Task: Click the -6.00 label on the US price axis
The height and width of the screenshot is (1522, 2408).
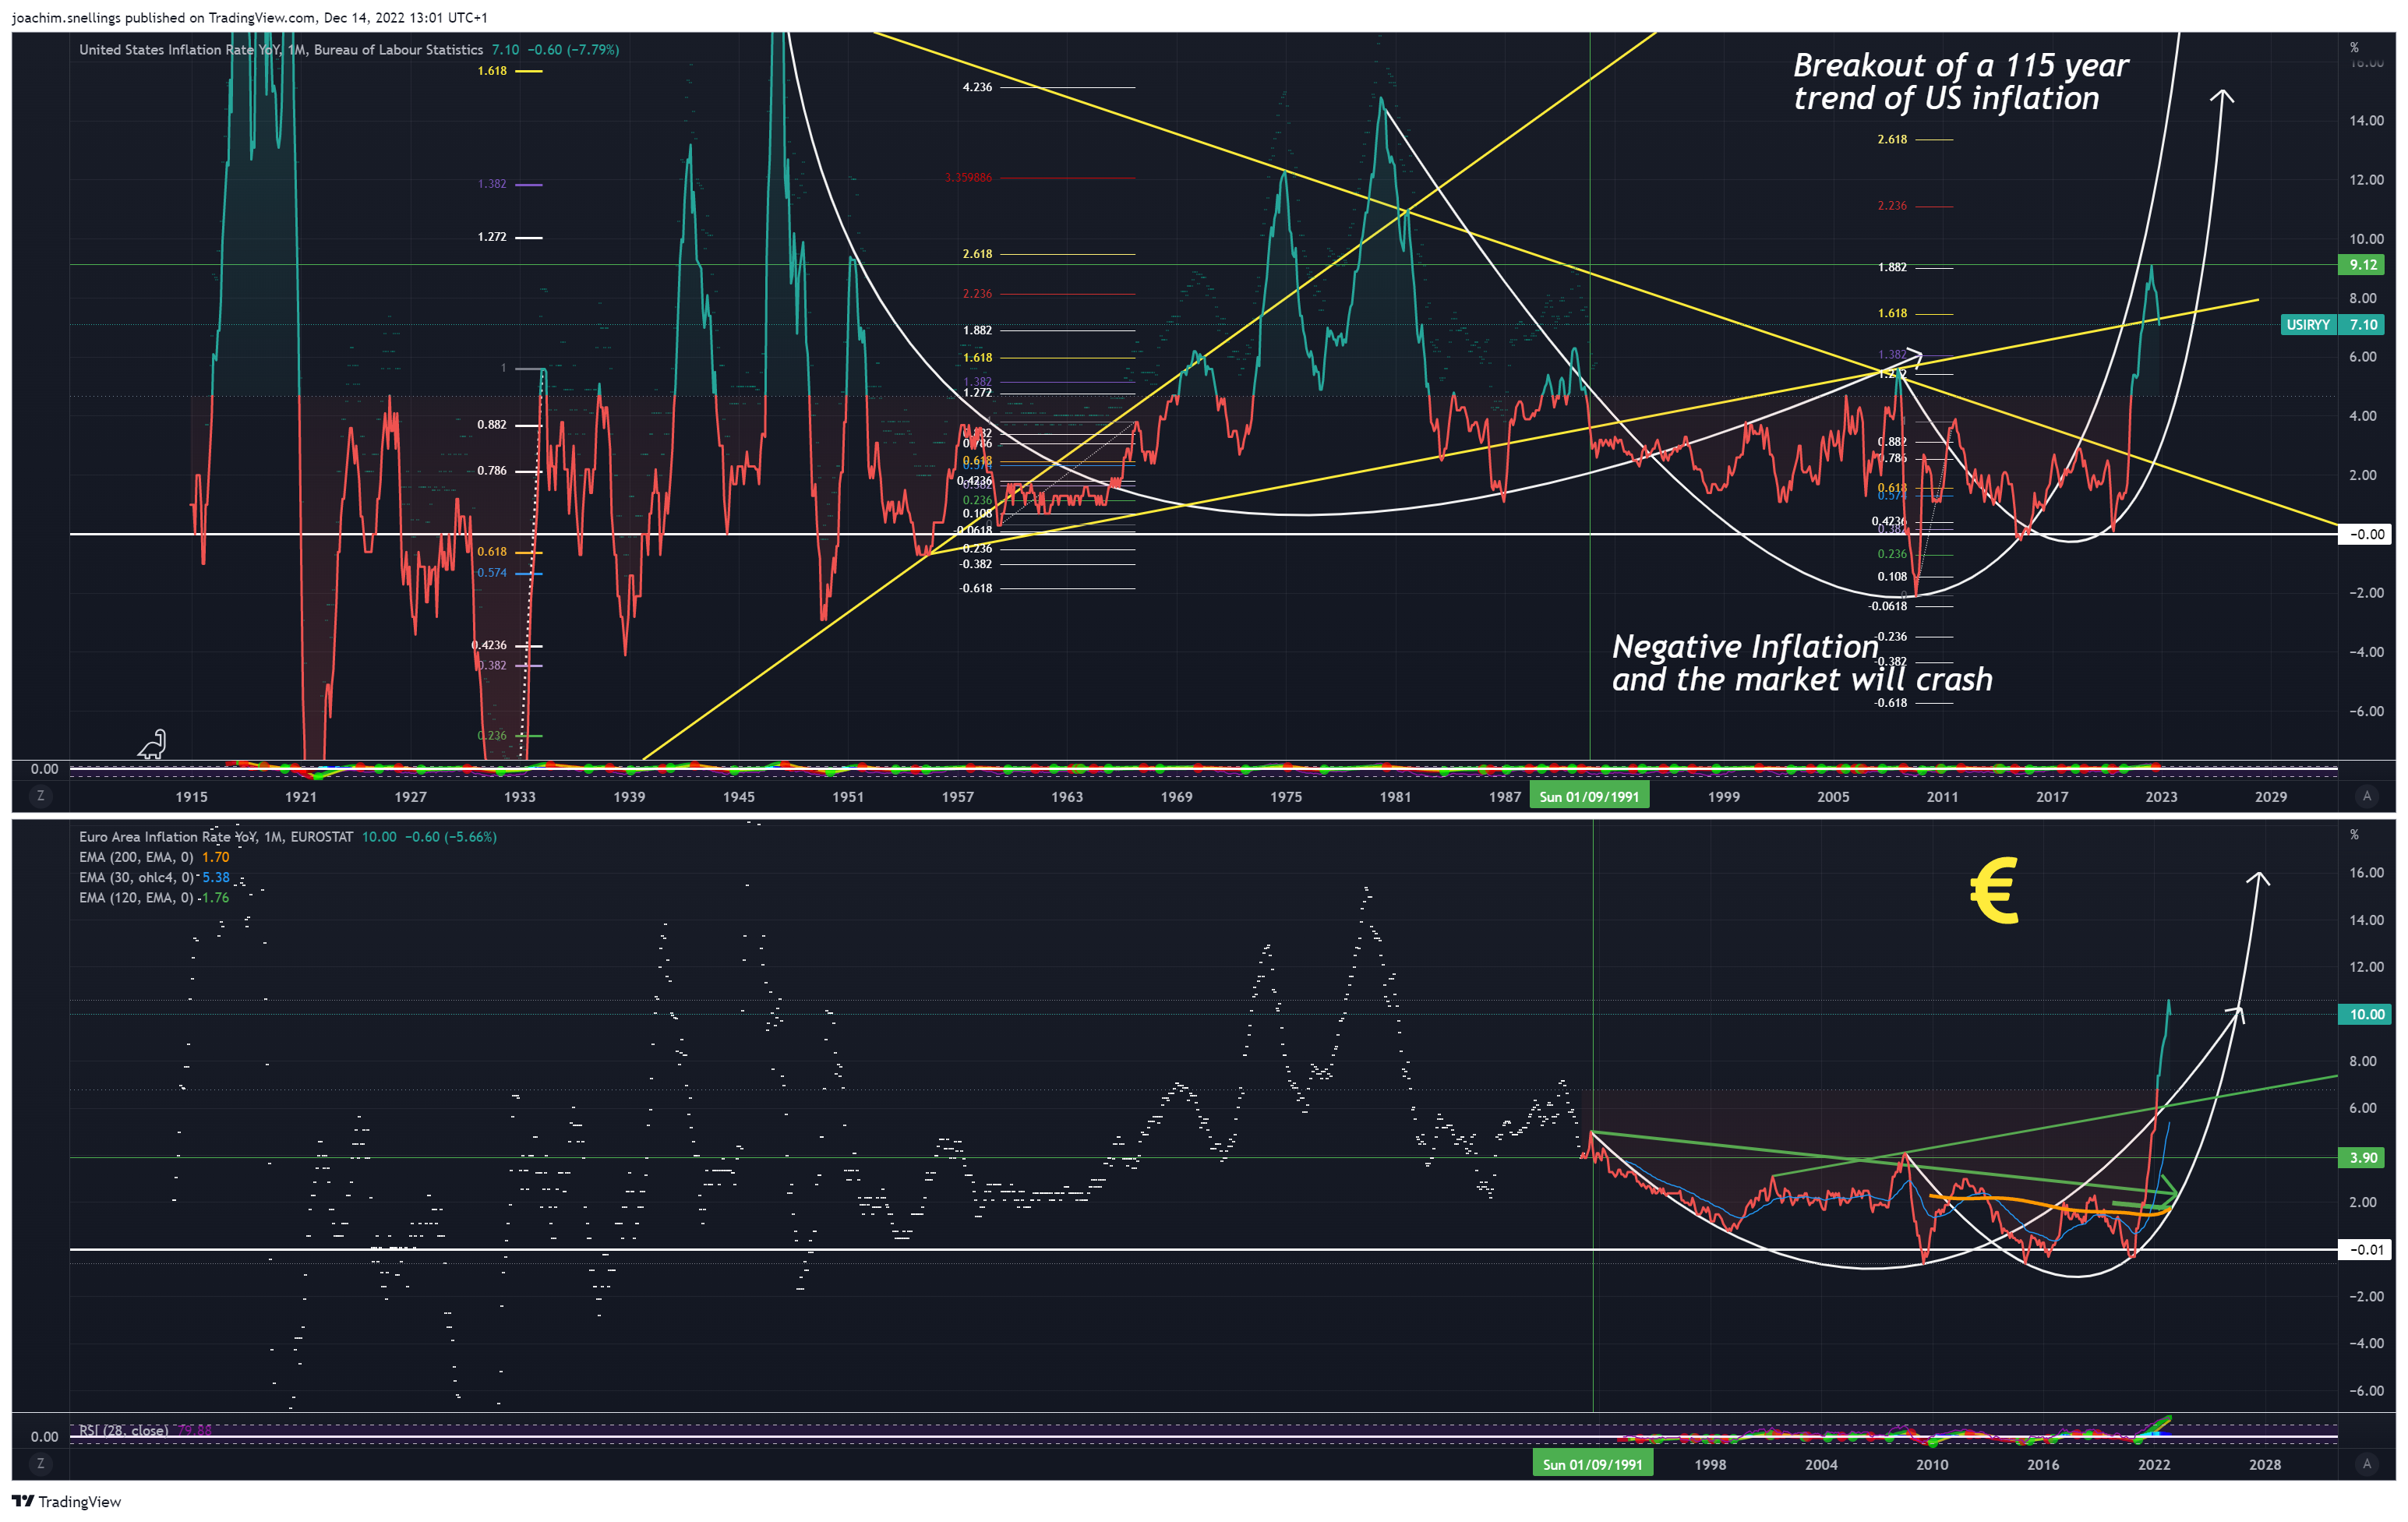Action: (2366, 711)
